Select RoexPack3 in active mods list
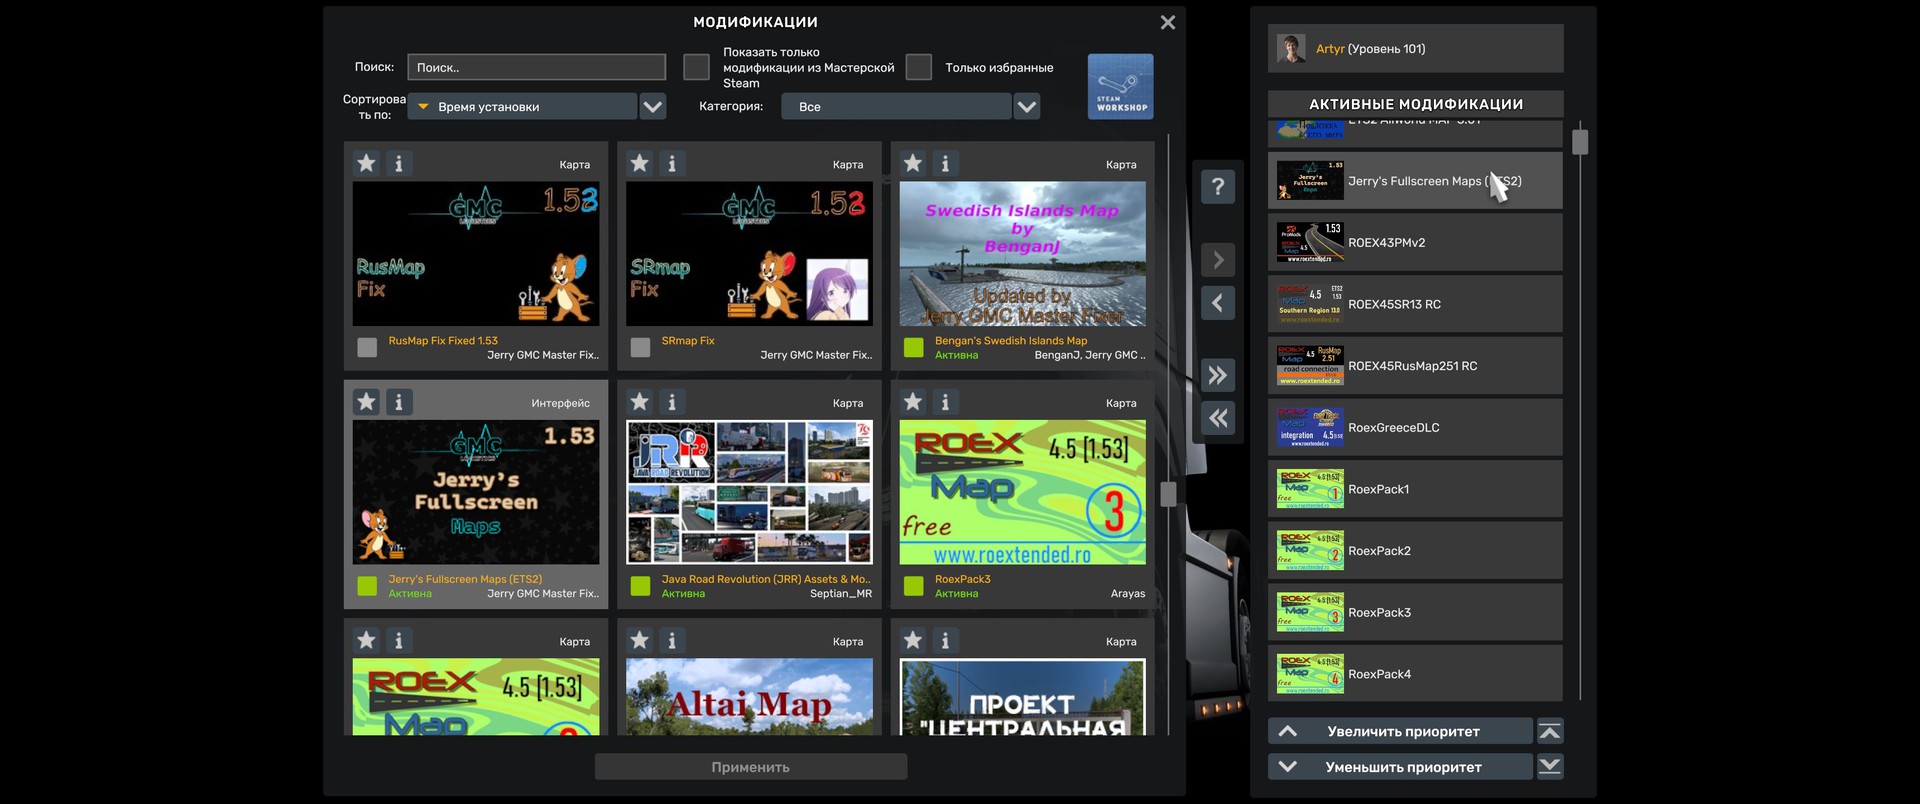 [1415, 612]
